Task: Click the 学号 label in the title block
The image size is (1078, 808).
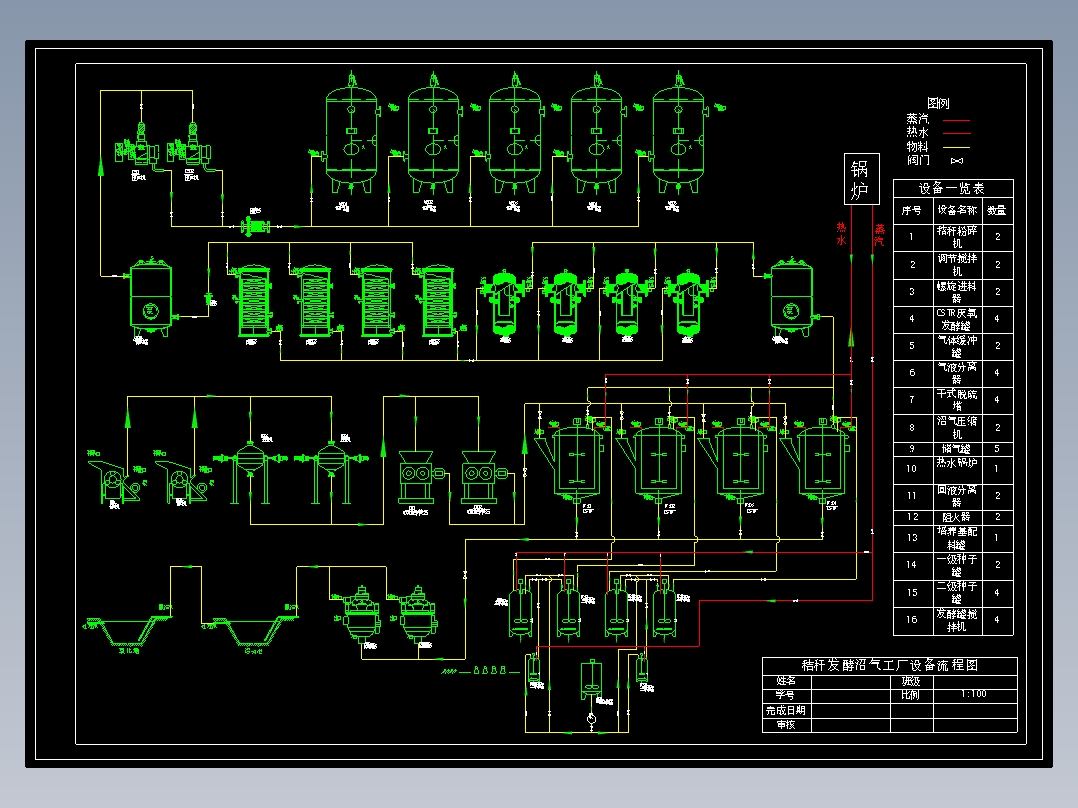Action: [x=786, y=695]
